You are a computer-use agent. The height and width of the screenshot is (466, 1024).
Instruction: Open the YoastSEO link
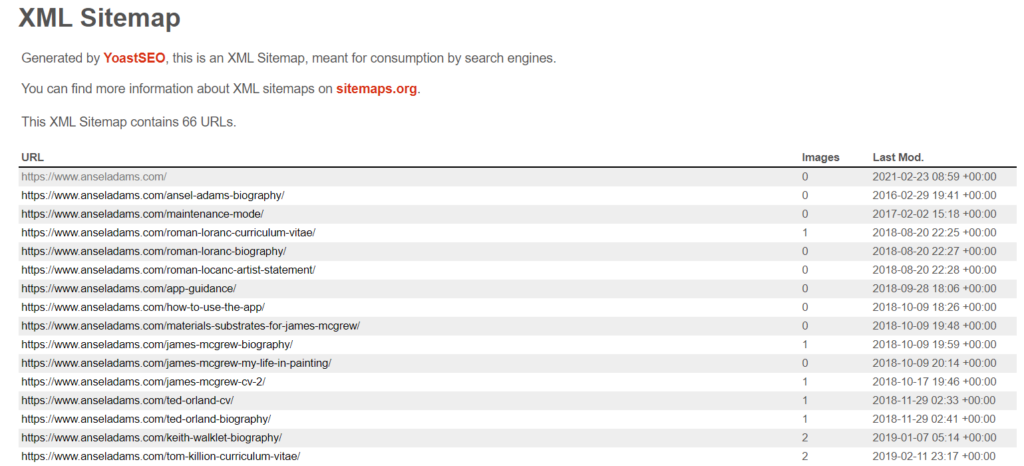[x=134, y=58]
